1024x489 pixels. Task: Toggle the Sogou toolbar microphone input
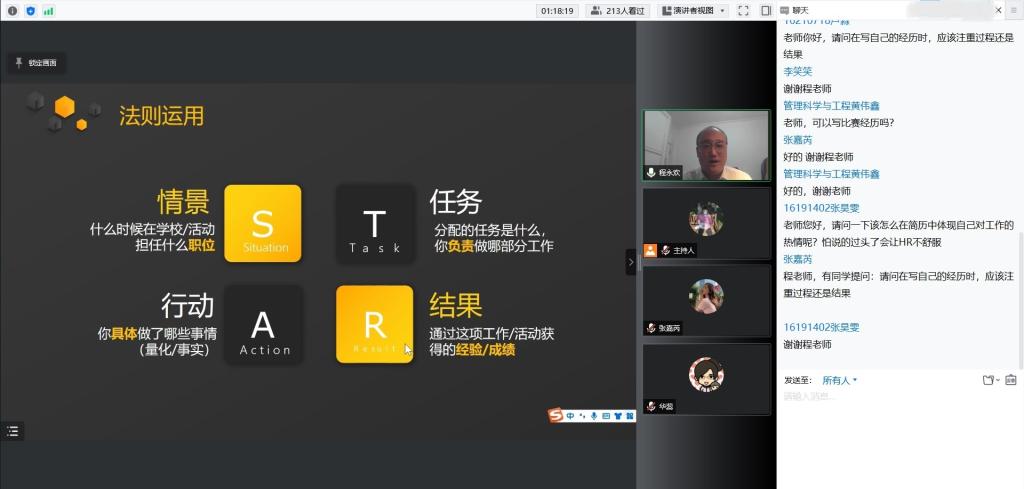pyautogui.click(x=593, y=415)
